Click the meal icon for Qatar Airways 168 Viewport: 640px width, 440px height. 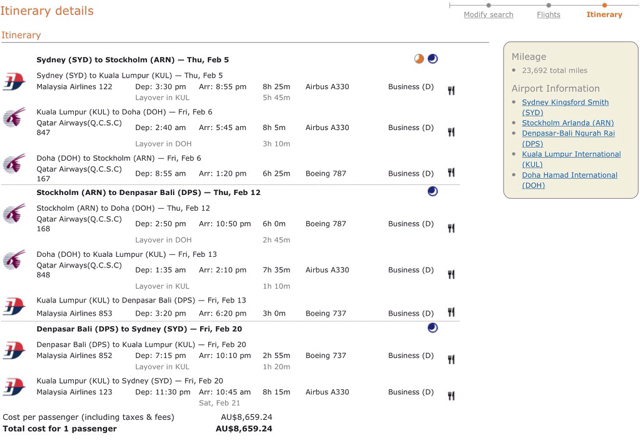tap(451, 228)
